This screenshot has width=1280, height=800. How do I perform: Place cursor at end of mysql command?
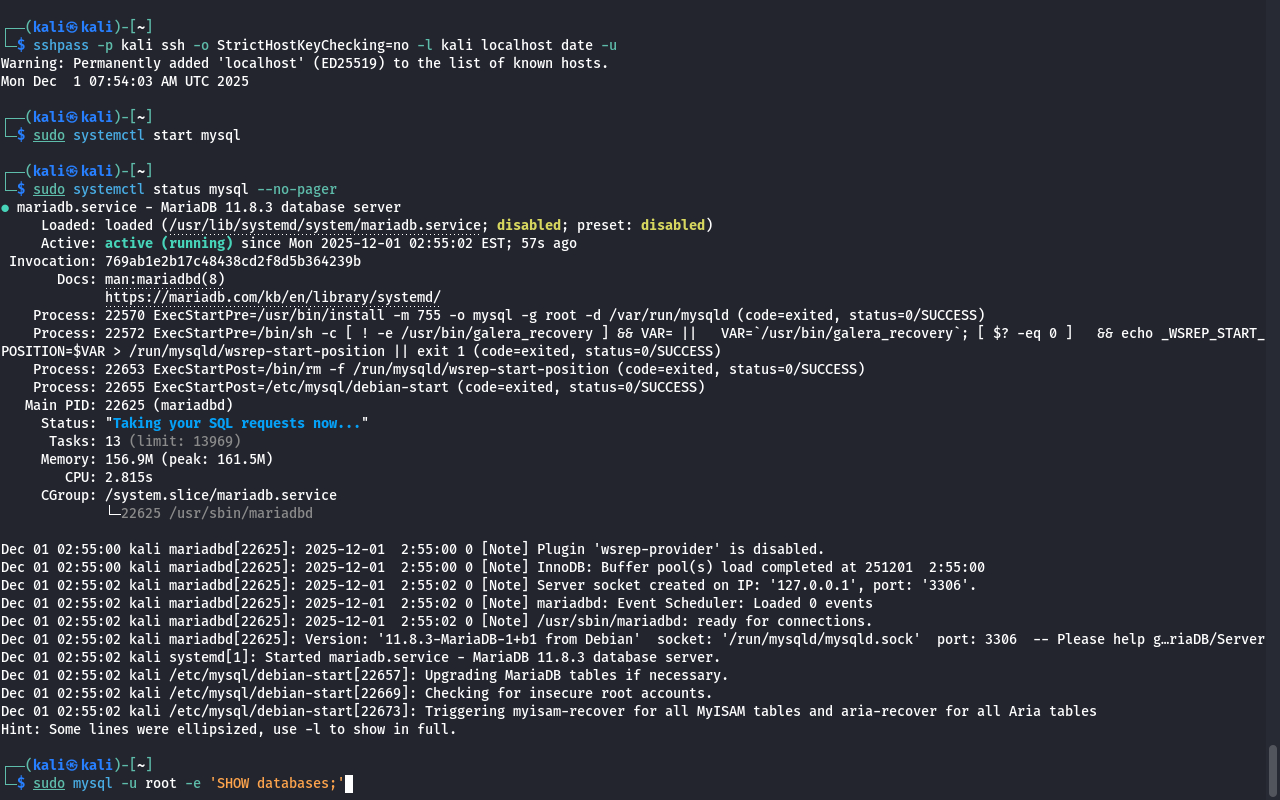pyautogui.click(x=349, y=783)
